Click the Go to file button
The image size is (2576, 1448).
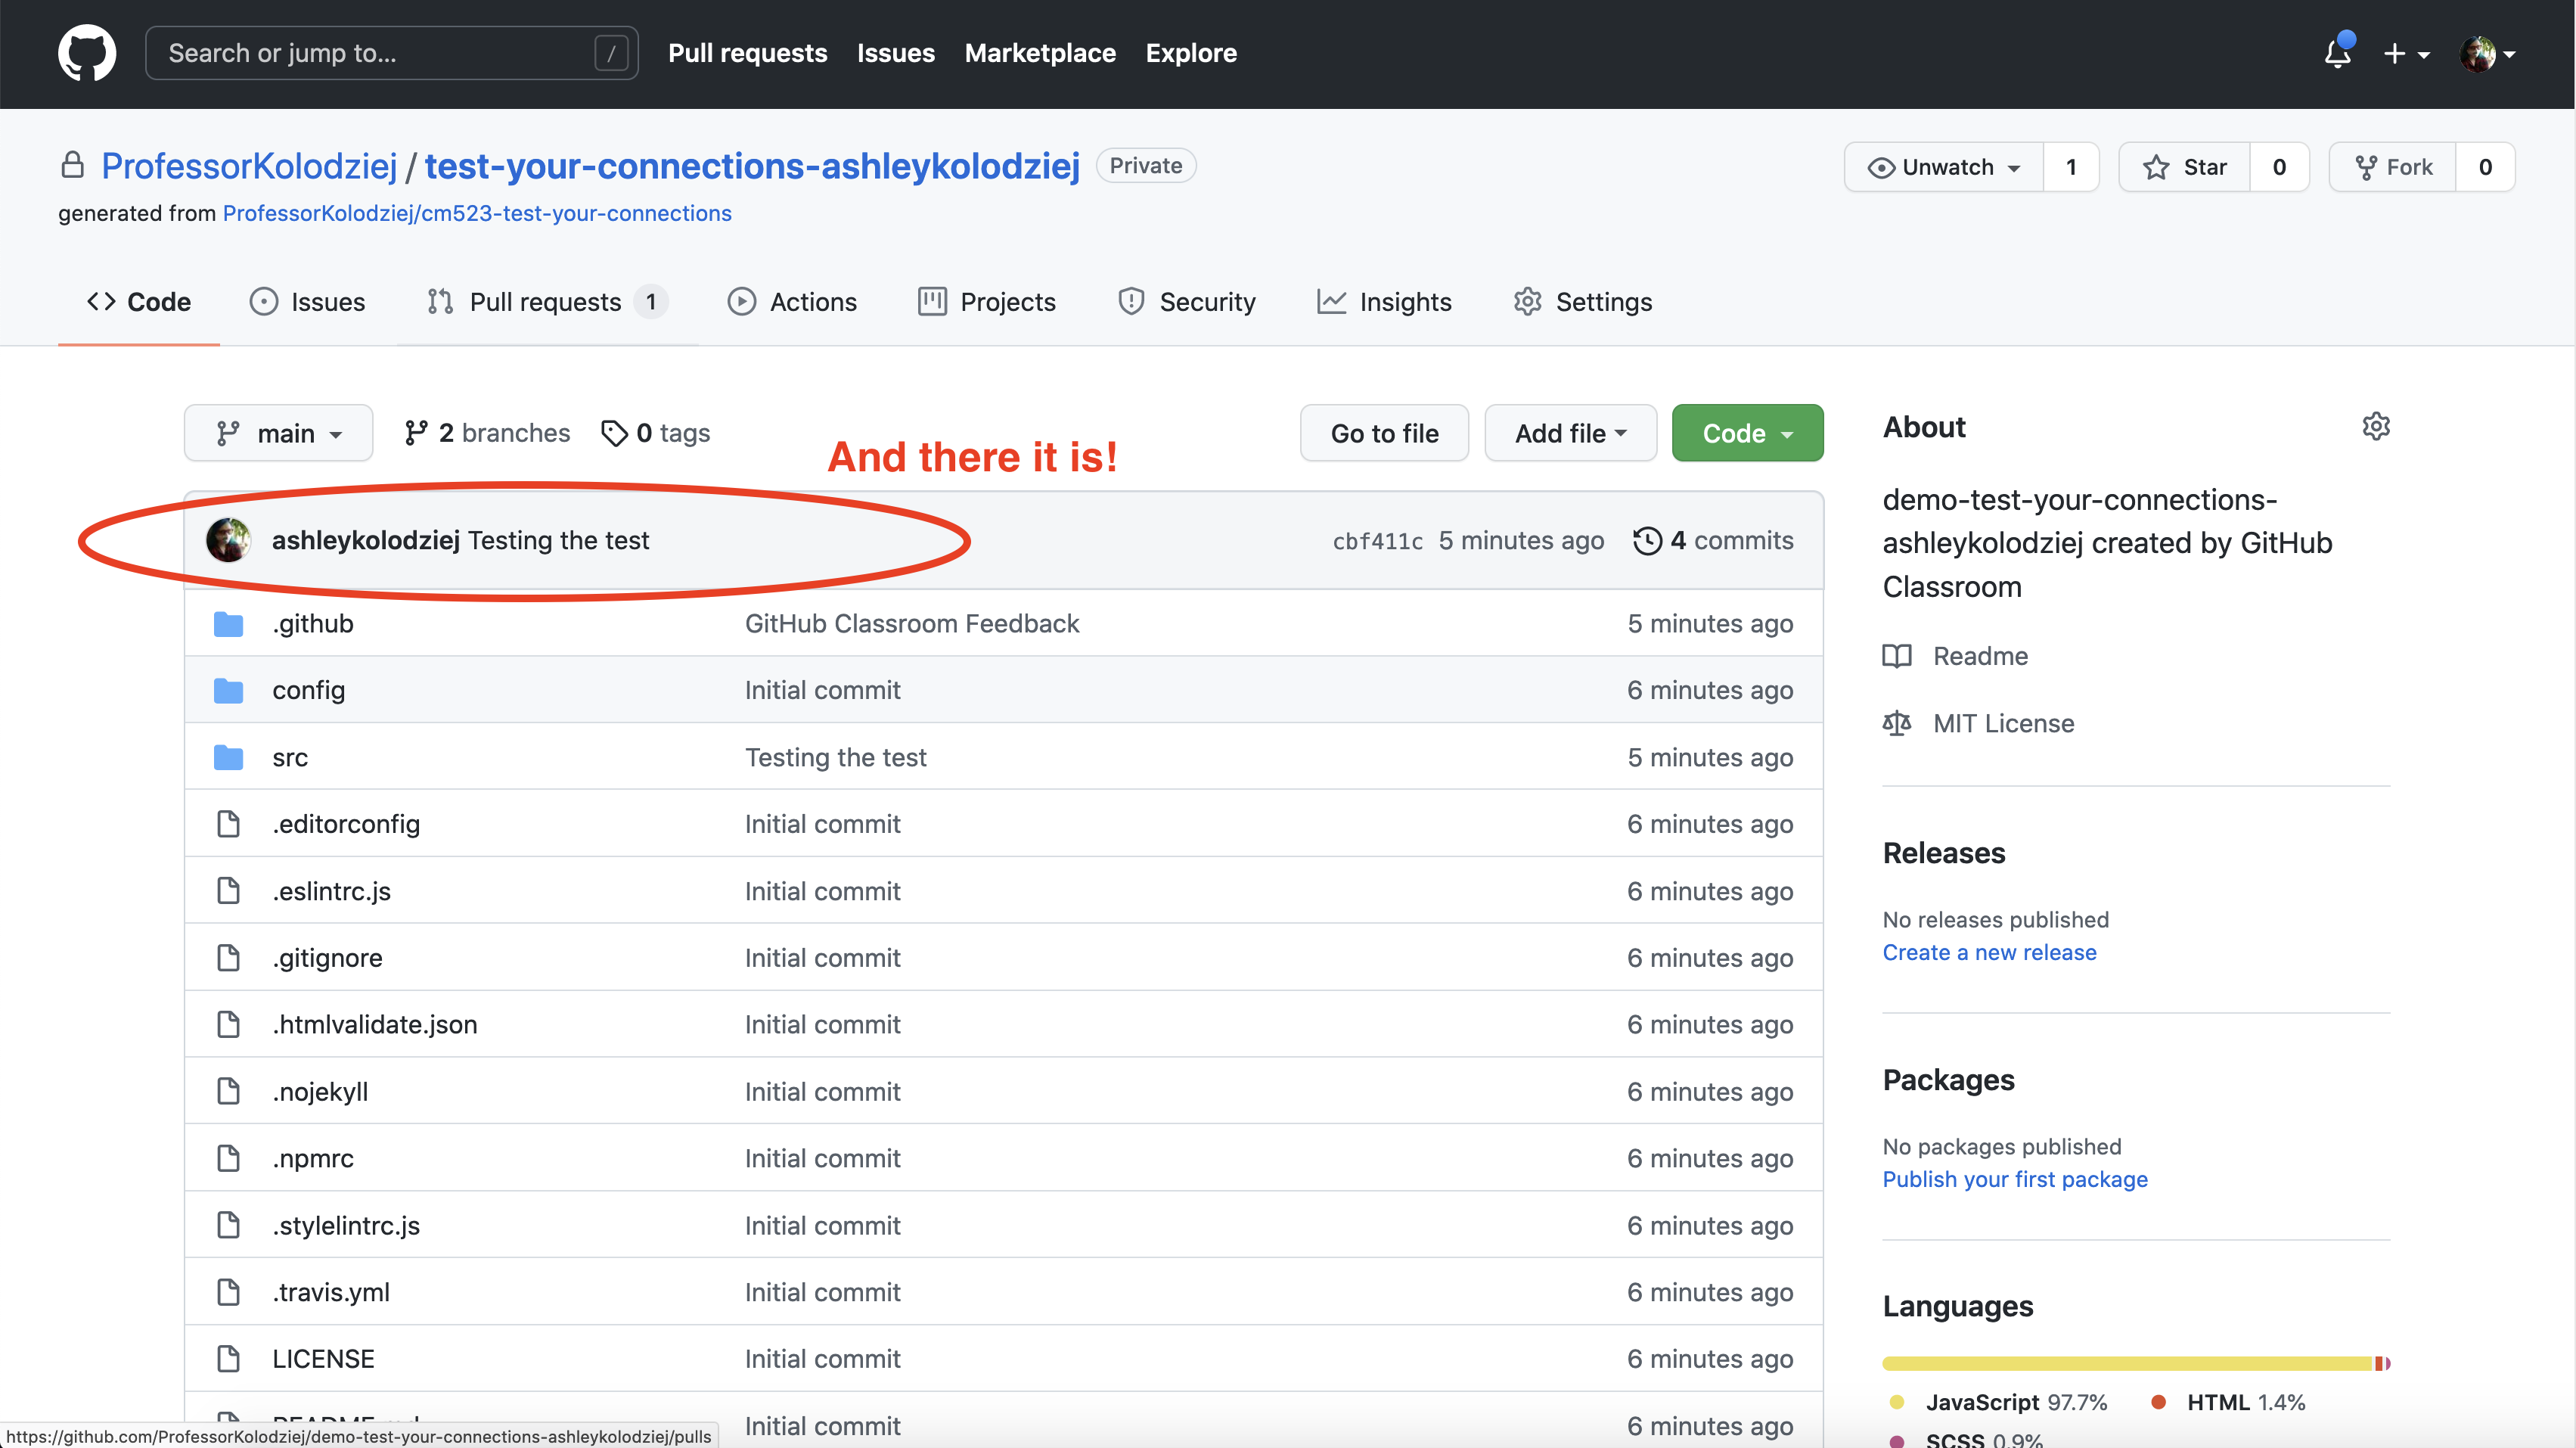tap(1384, 433)
